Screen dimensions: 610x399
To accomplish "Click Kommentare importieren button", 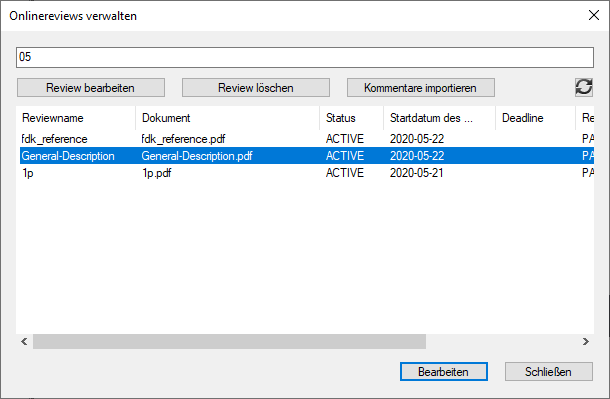I will pos(421,88).
